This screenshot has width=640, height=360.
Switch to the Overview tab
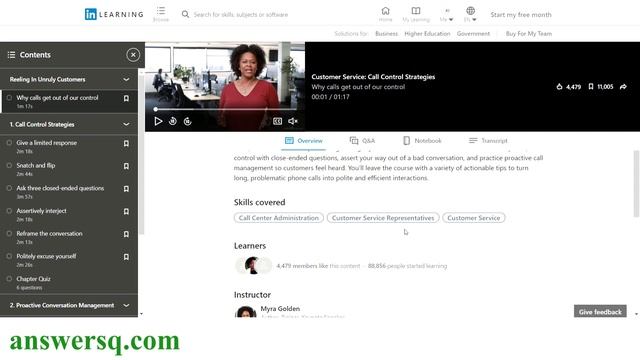304,141
